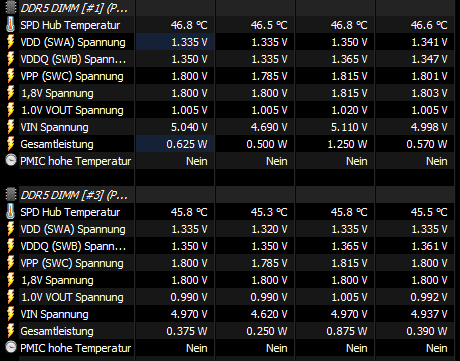This screenshot has height=361, width=460.
Task: Click the 1.347 V VDDQ value
Action: pos(429,59)
